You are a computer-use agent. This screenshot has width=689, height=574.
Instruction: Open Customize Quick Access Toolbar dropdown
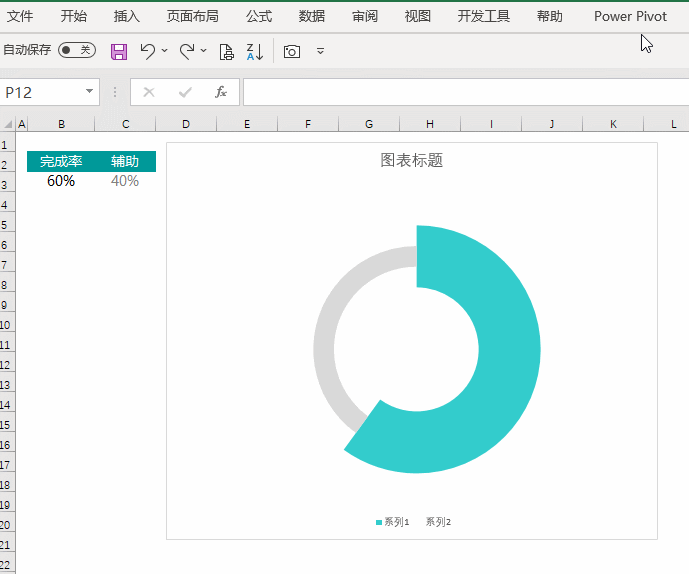321,51
